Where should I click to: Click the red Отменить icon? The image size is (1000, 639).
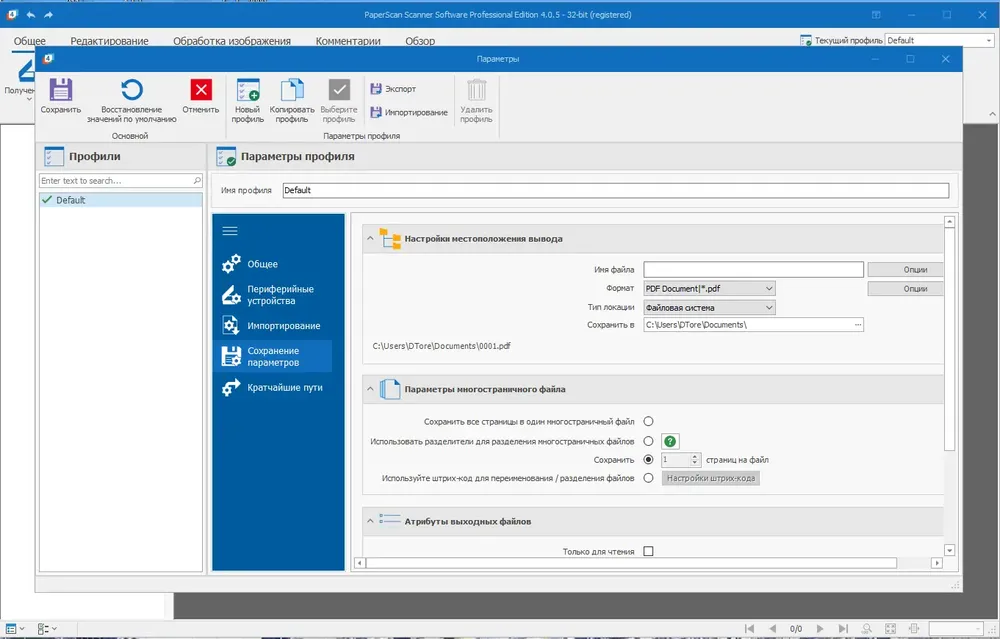(201, 90)
